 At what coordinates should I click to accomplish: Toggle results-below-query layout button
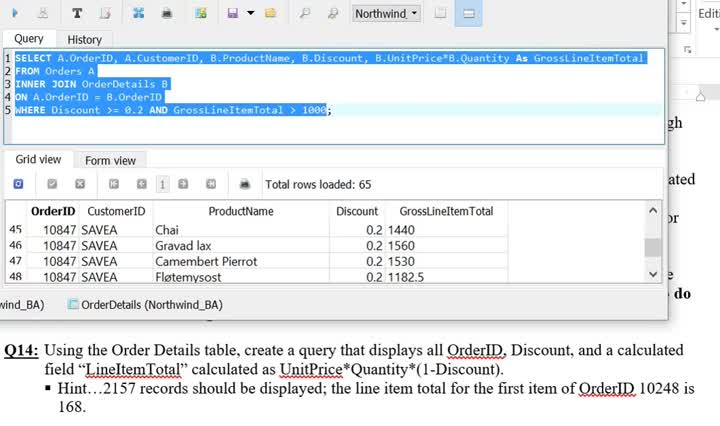pos(468,13)
